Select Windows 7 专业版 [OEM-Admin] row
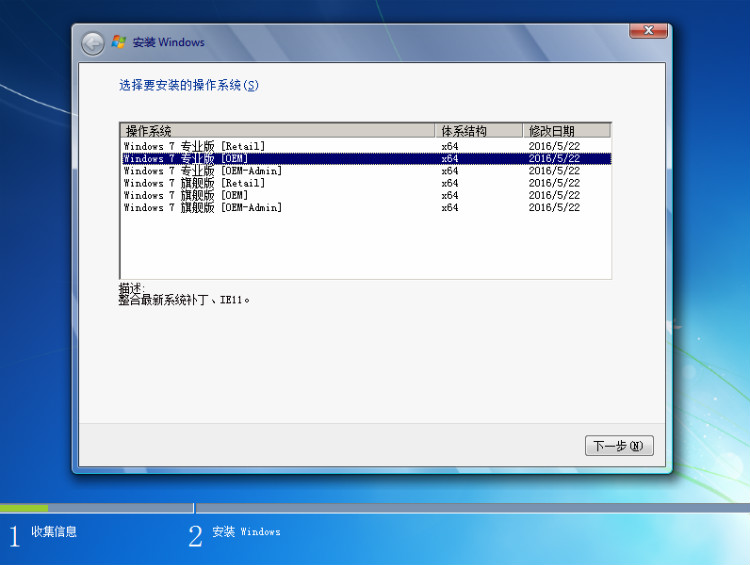The image size is (750, 565). (366, 171)
